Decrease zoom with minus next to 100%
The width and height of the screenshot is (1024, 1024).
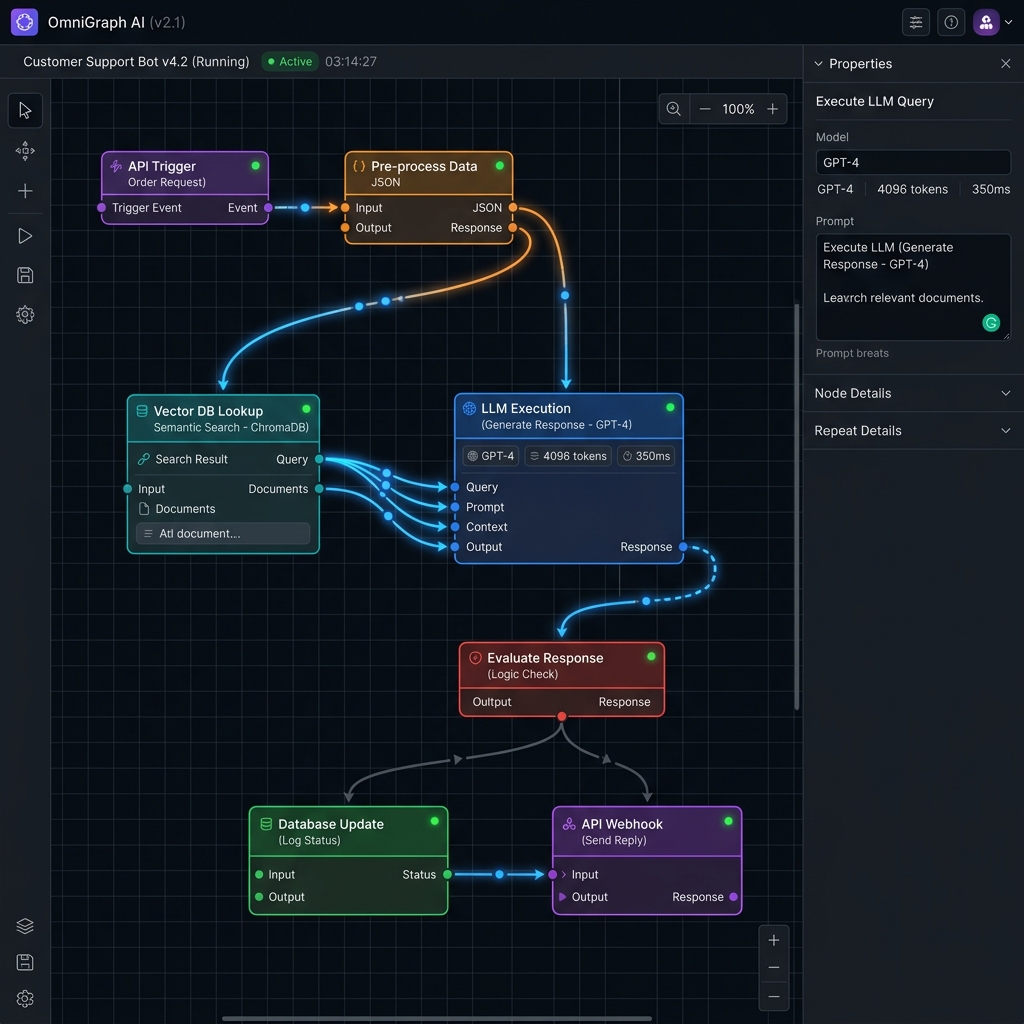pyautogui.click(x=705, y=109)
